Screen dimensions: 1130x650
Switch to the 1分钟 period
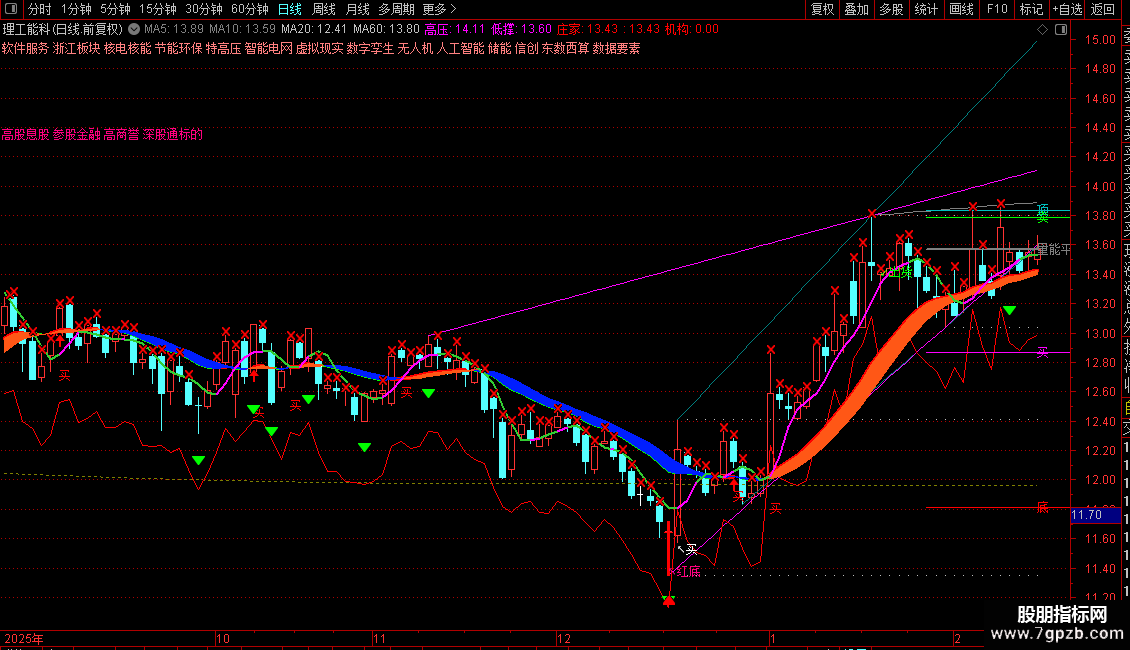[76, 9]
